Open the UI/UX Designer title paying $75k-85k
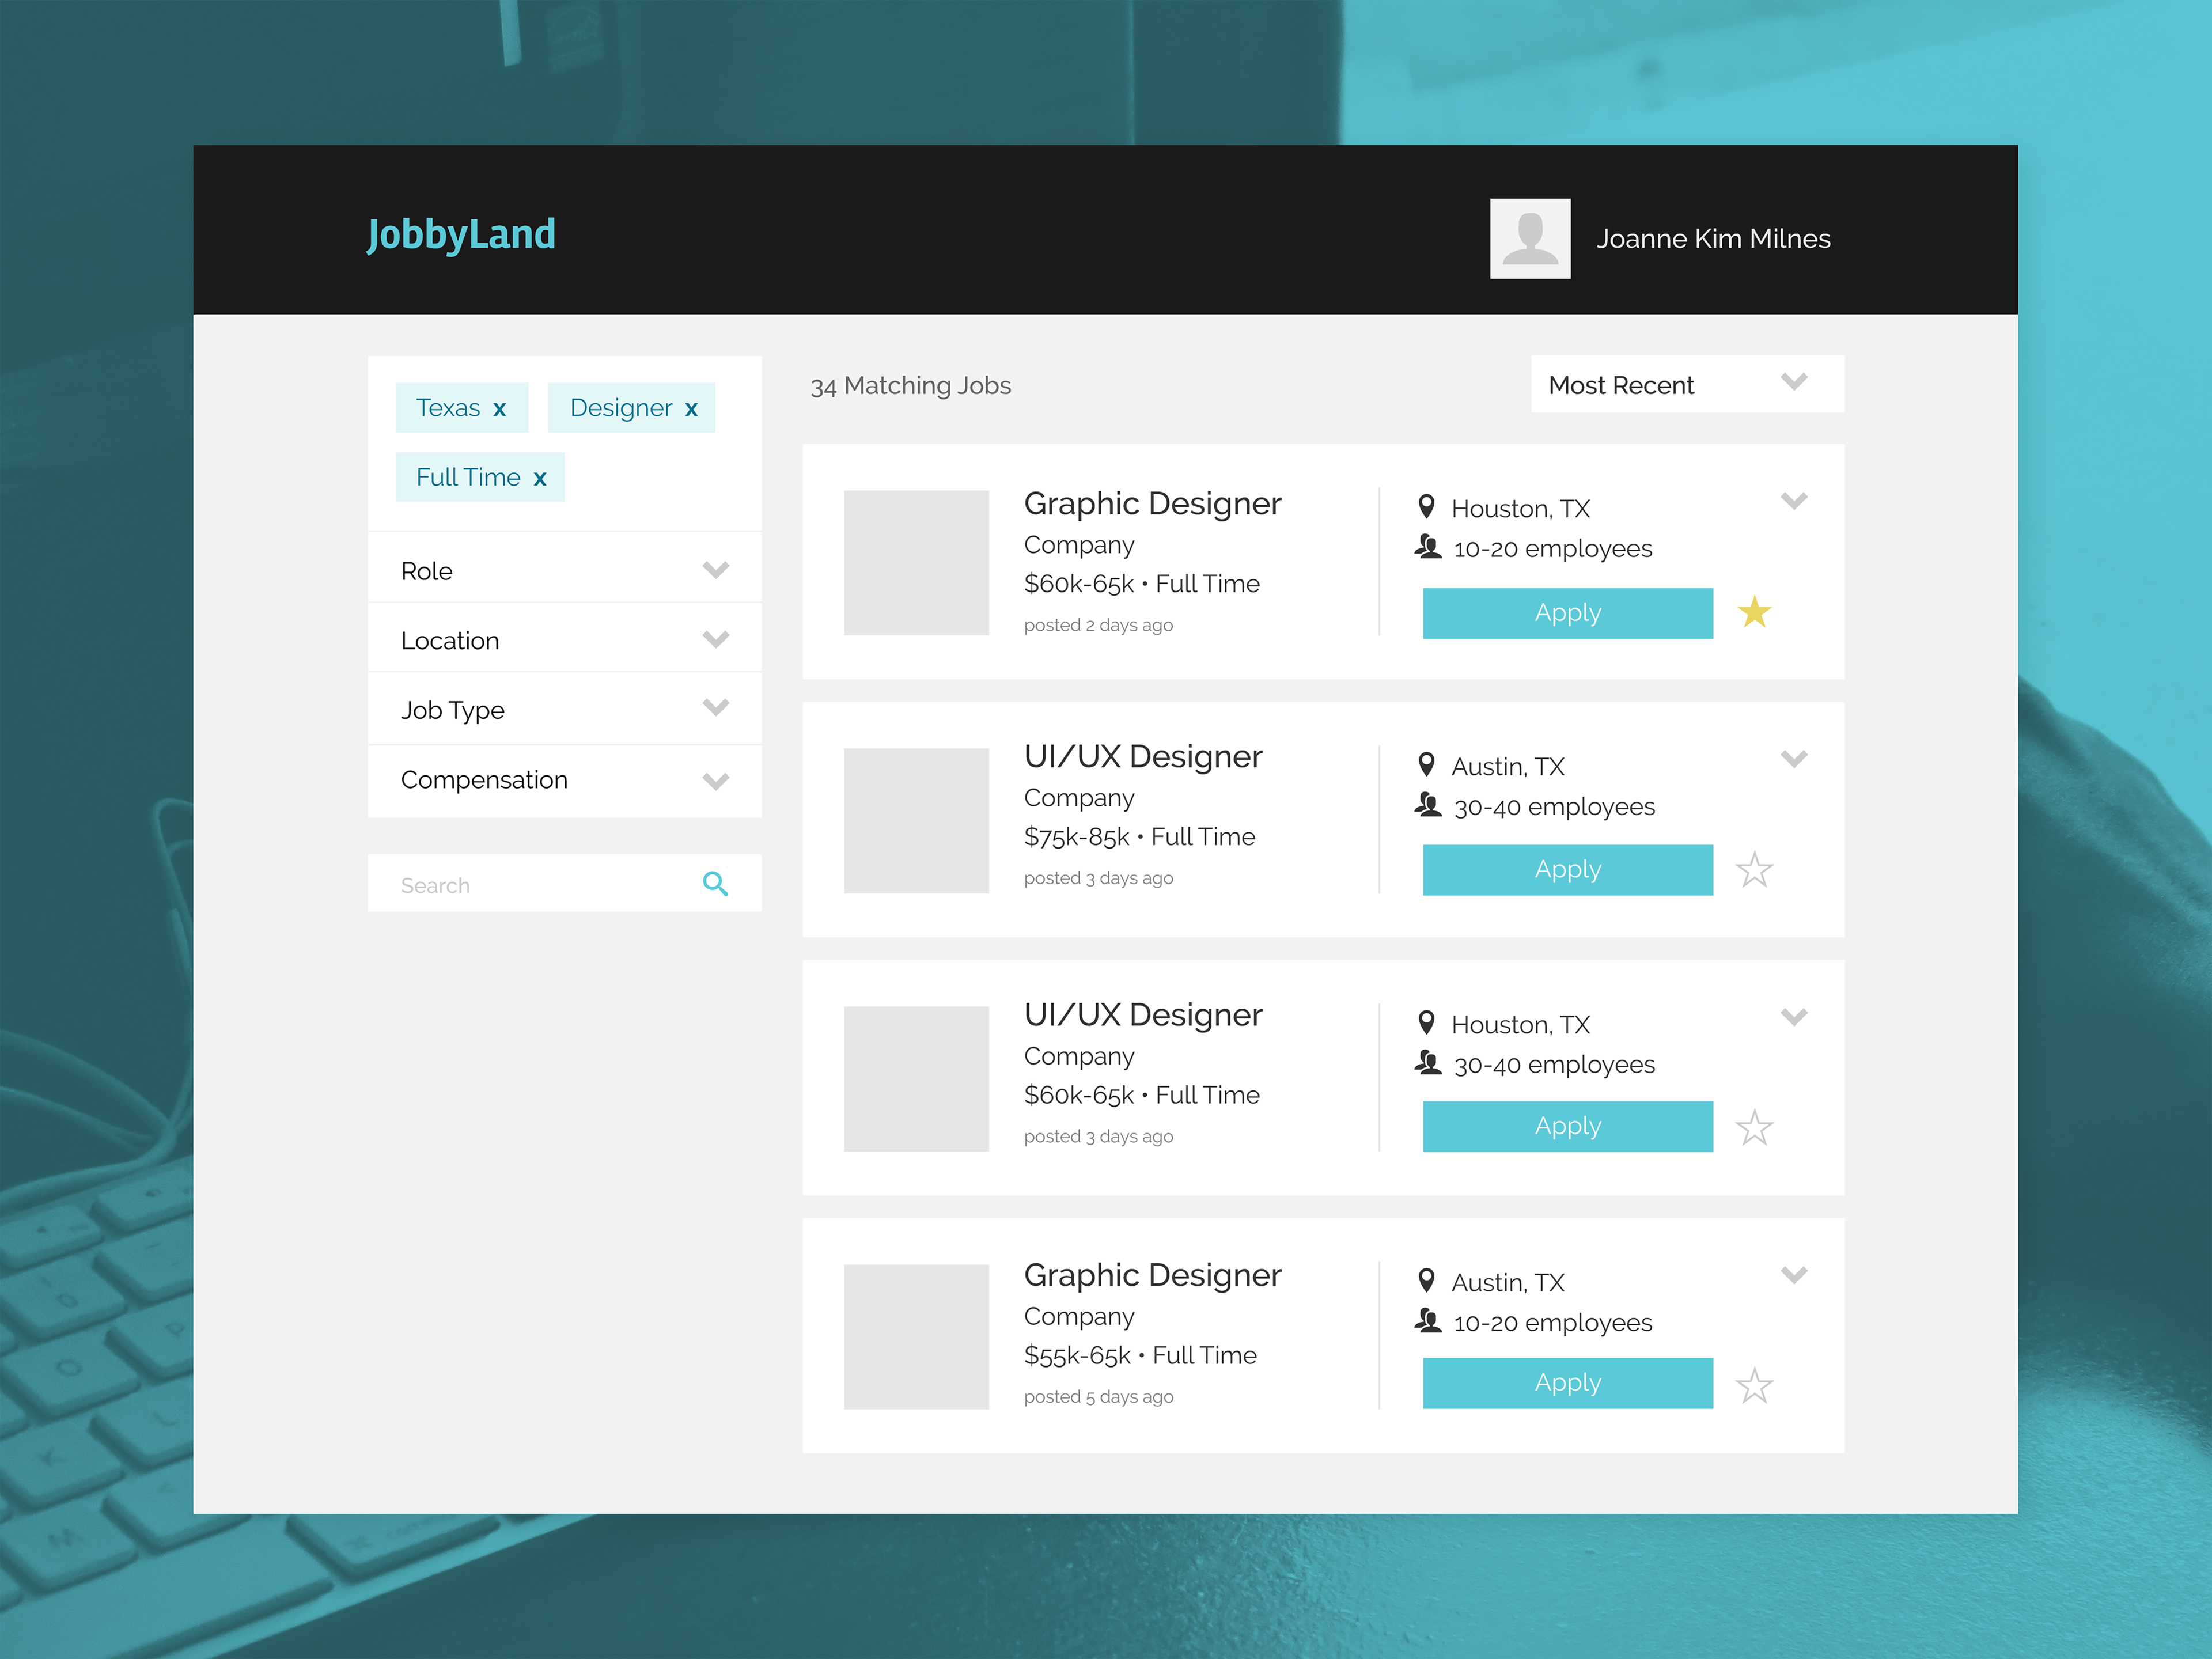 click(x=1143, y=757)
